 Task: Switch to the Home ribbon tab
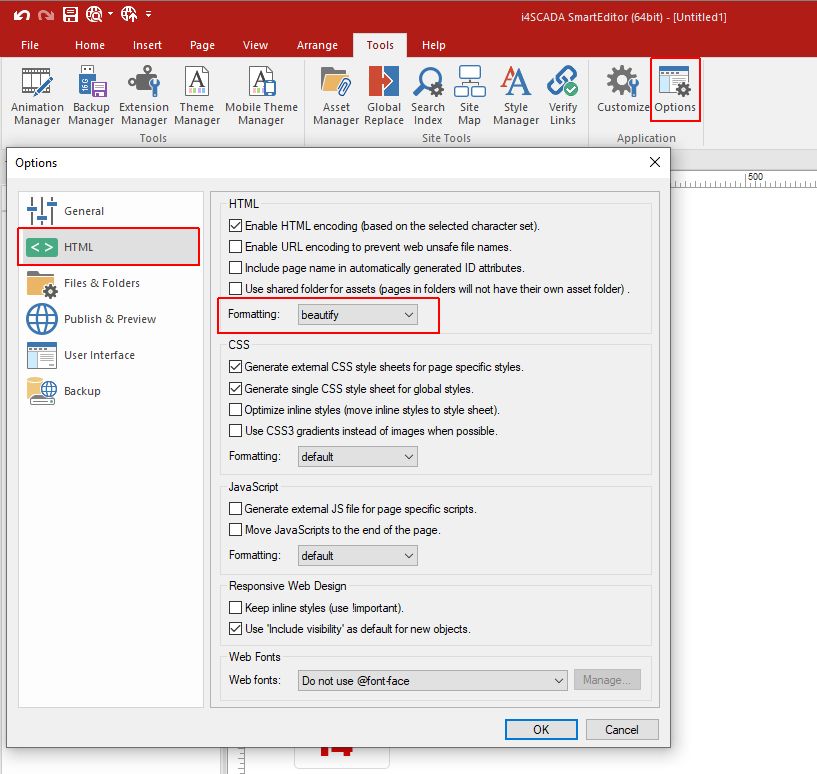pos(90,45)
